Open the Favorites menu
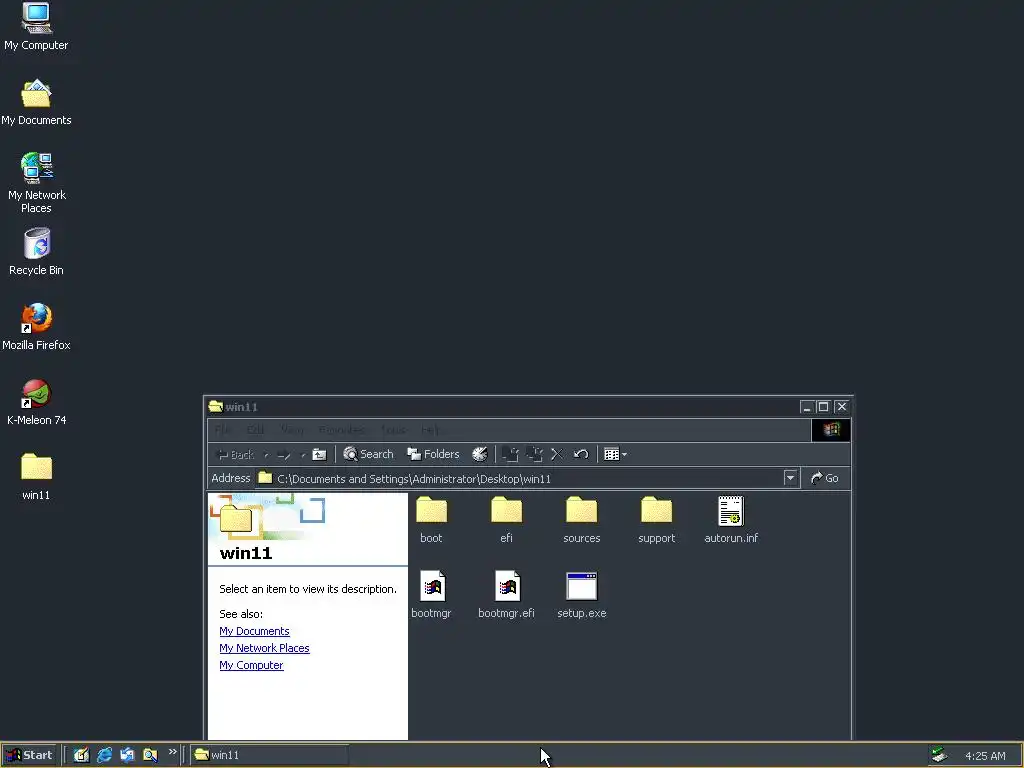 [x=342, y=430]
